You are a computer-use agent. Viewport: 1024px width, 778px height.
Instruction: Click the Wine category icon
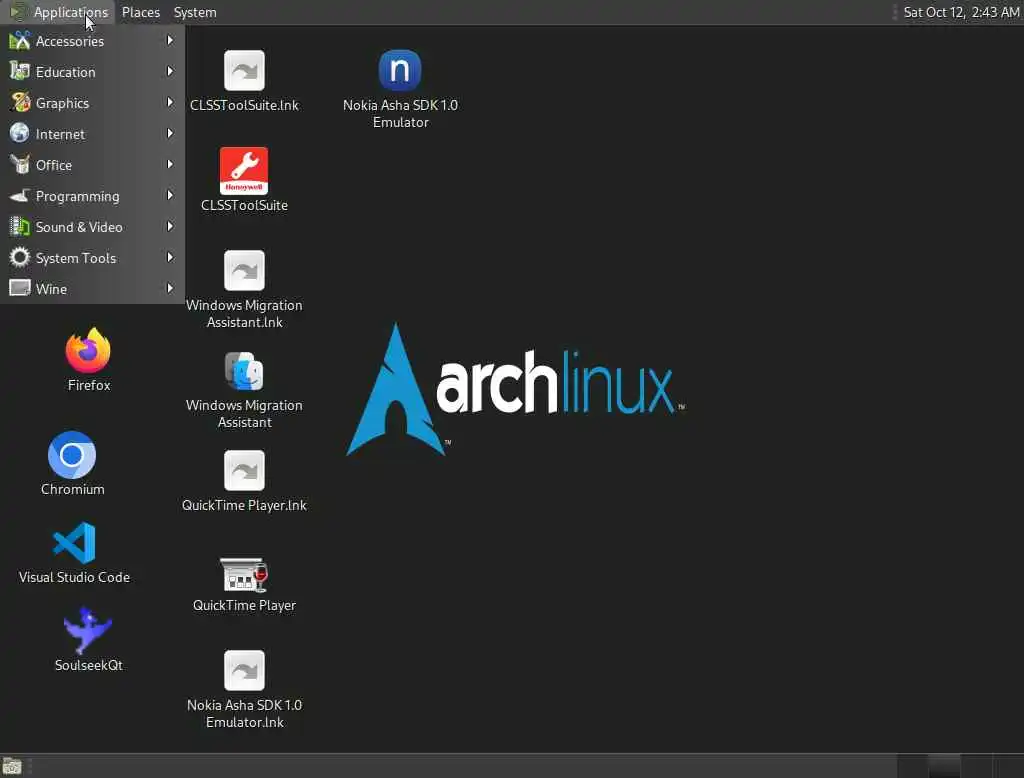pos(20,288)
